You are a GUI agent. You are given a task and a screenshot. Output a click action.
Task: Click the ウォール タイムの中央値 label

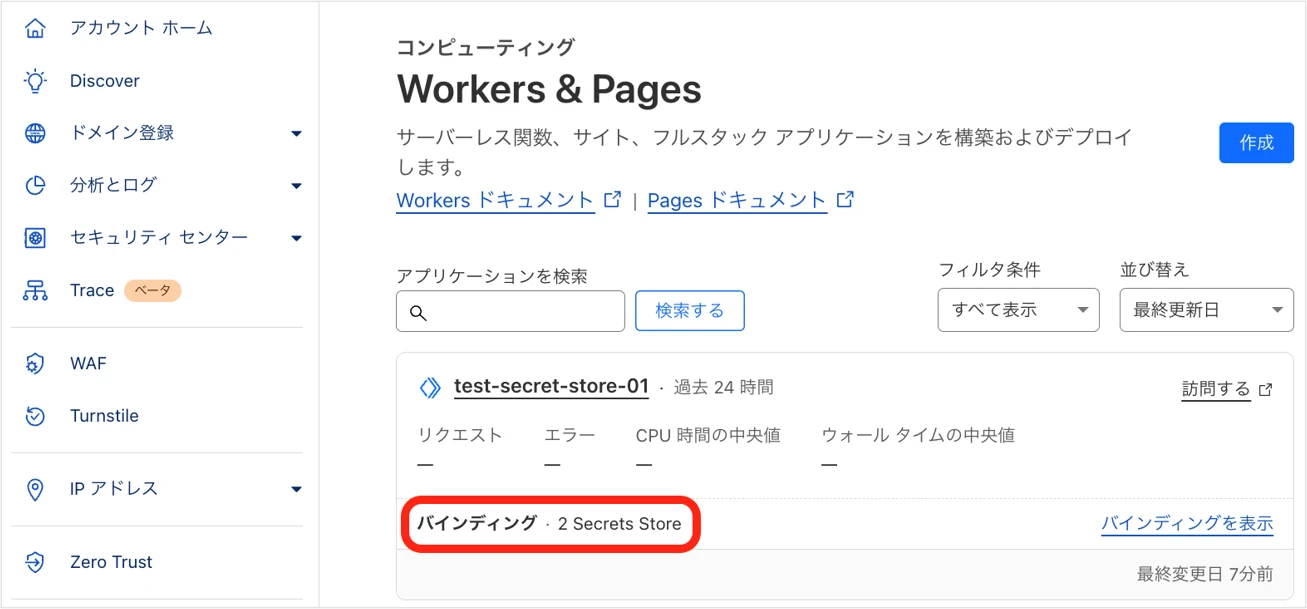click(x=918, y=435)
